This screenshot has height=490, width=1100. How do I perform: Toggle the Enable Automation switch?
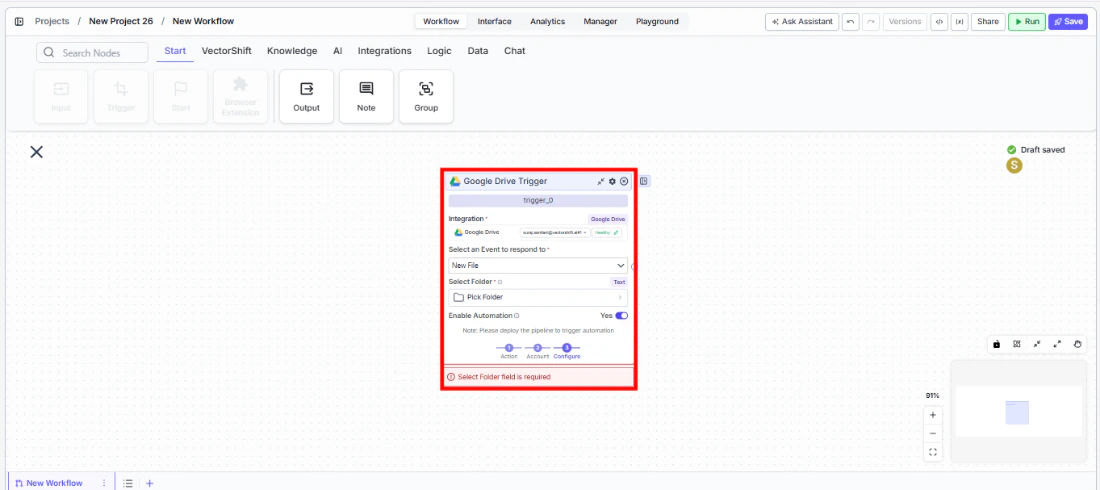(x=622, y=316)
